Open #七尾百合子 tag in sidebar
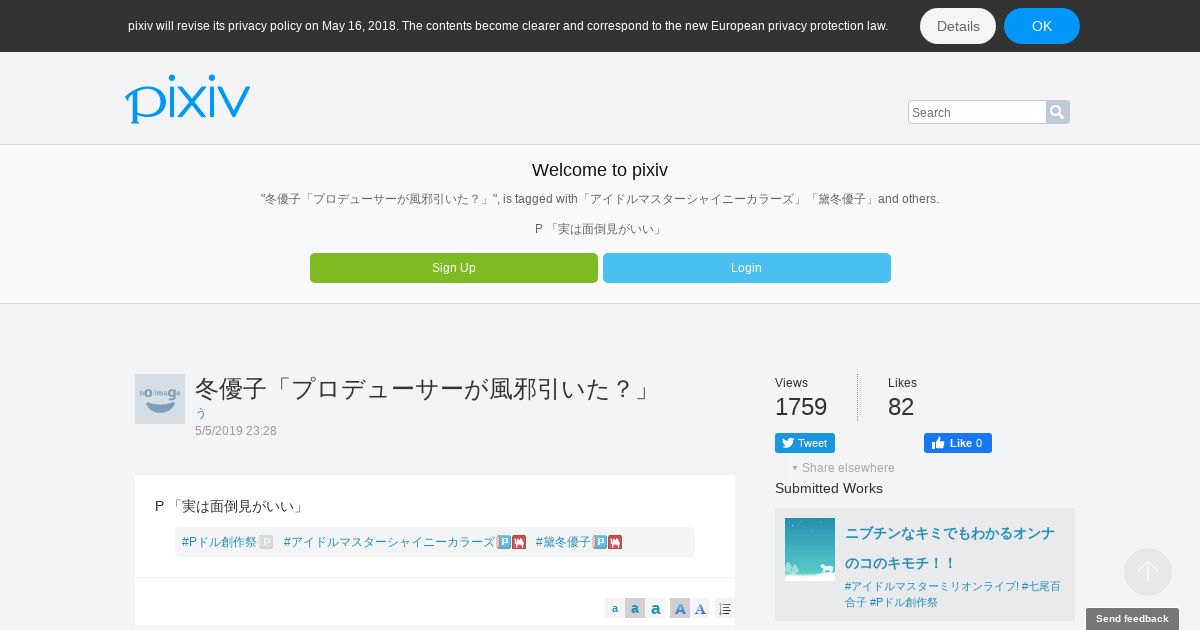This screenshot has width=1200, height=630. pos(1041,587)
